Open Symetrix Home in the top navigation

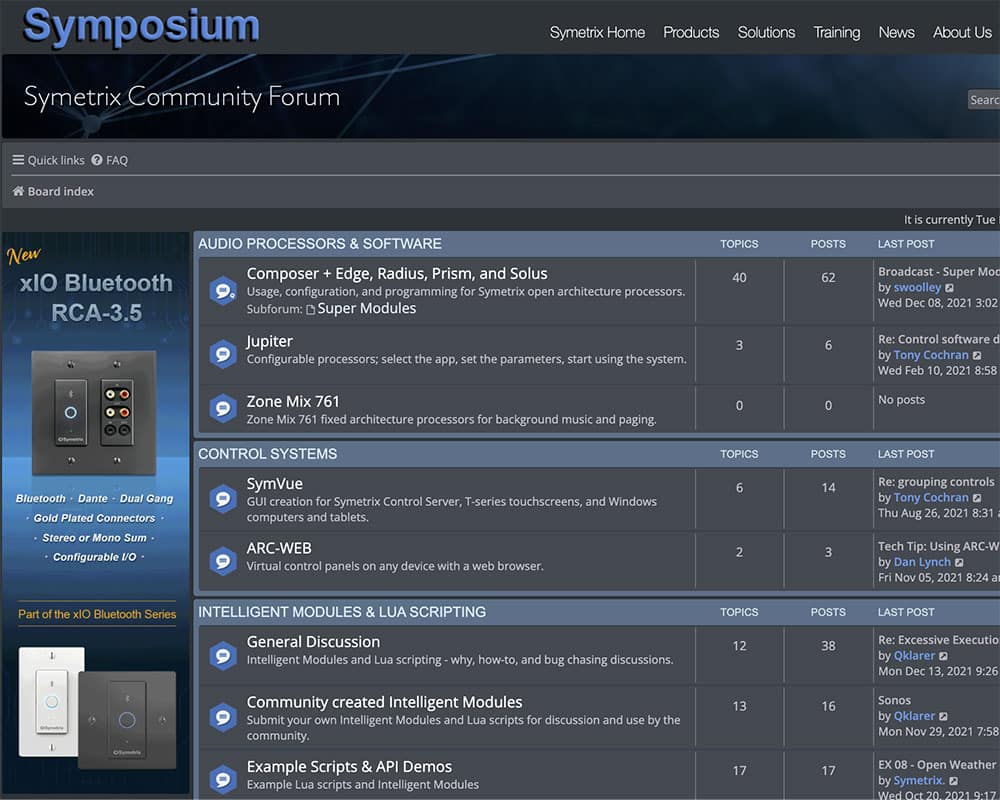pyautogui.click(x=597, y=32)
